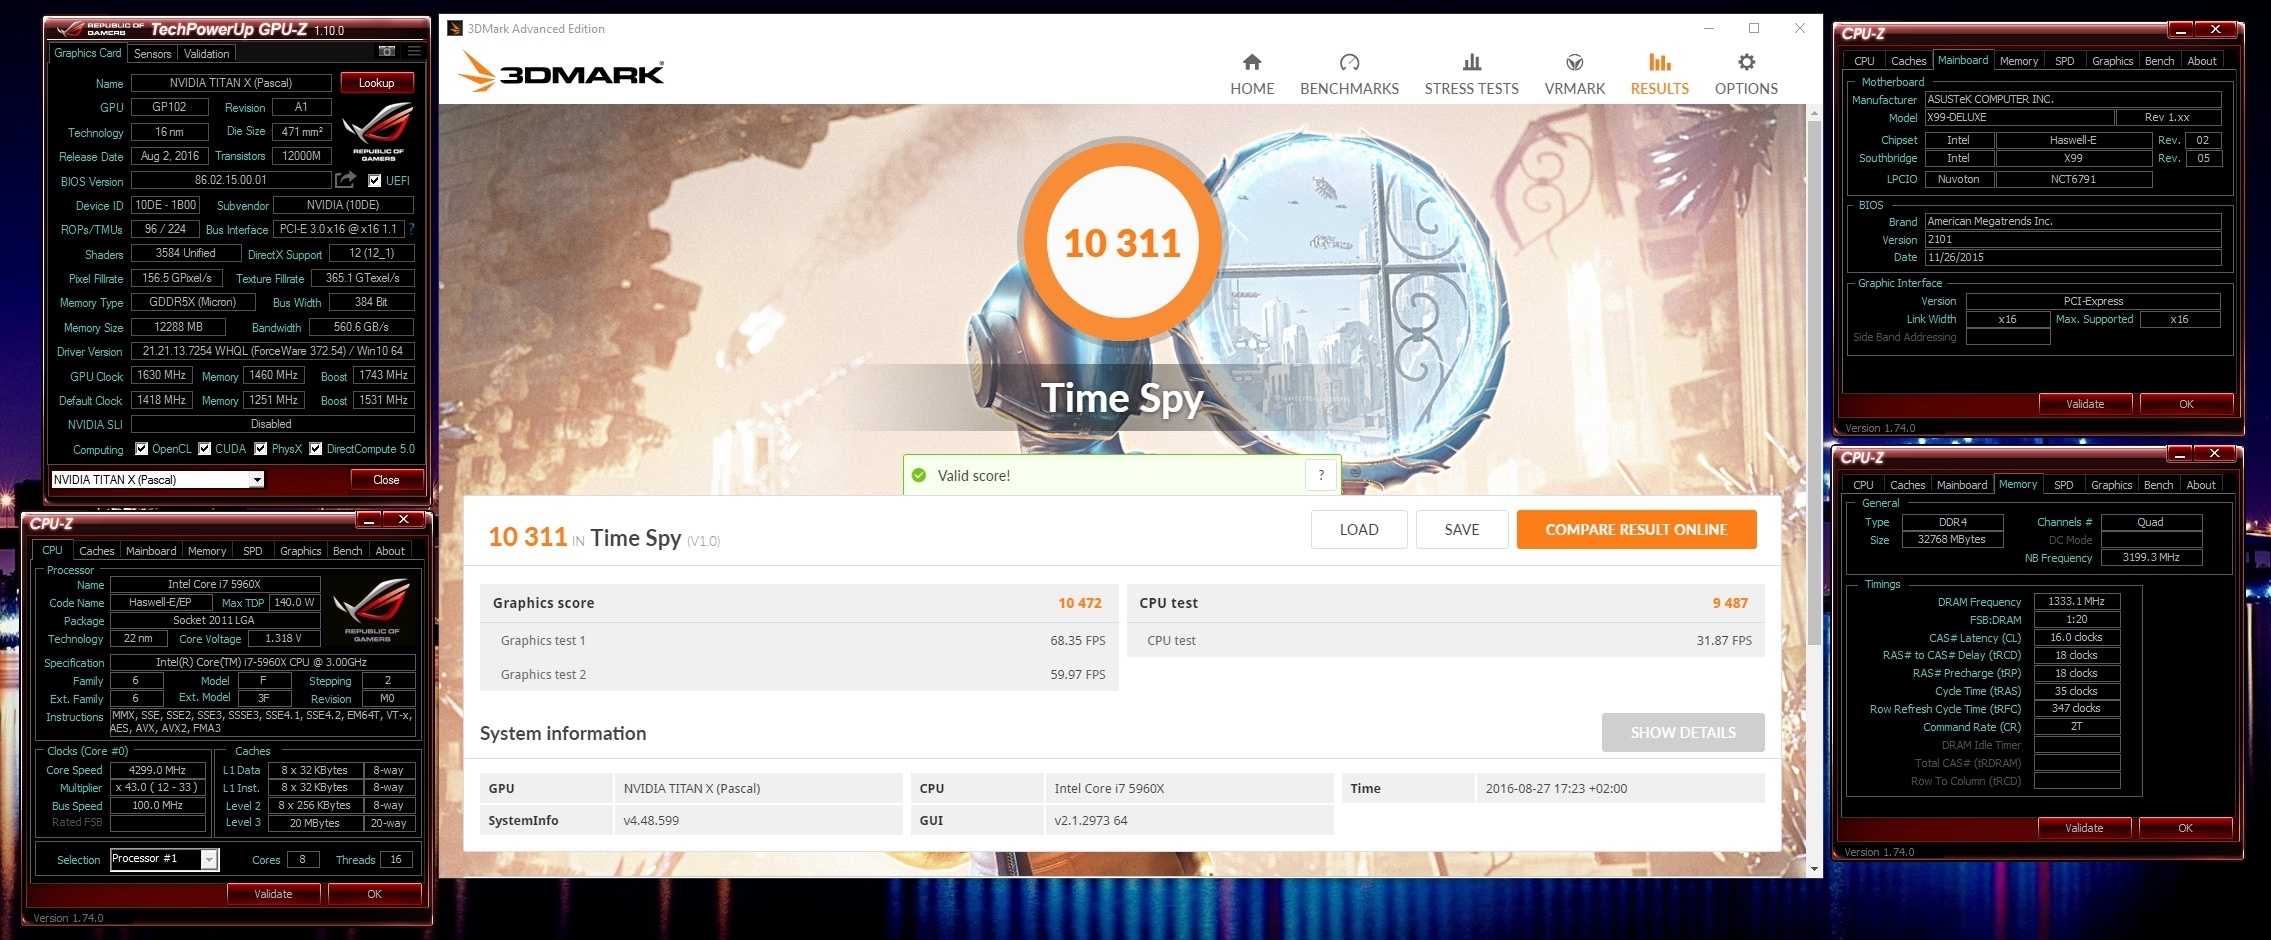Click the GPU-Z camera screenshot icon
This screenshot has width=2271, height=940.
tap(387, 52)
